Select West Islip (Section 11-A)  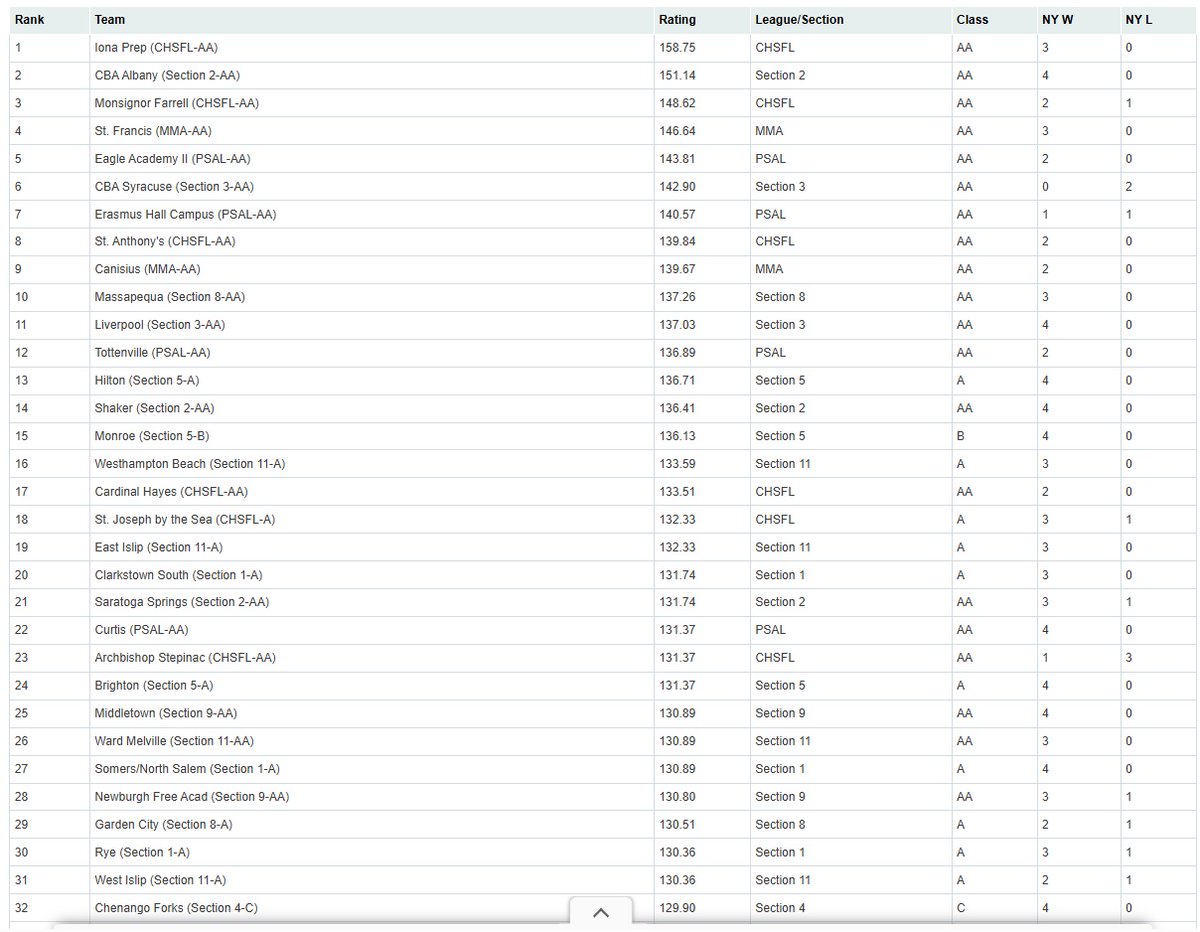tap(160, 880)
